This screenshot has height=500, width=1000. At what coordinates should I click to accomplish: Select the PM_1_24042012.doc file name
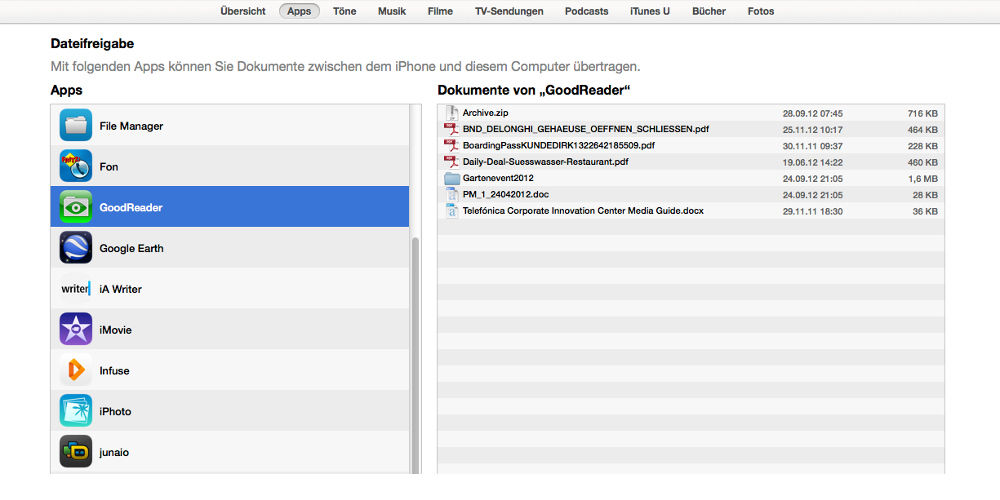pyautogui.click(x=505, y=195)
